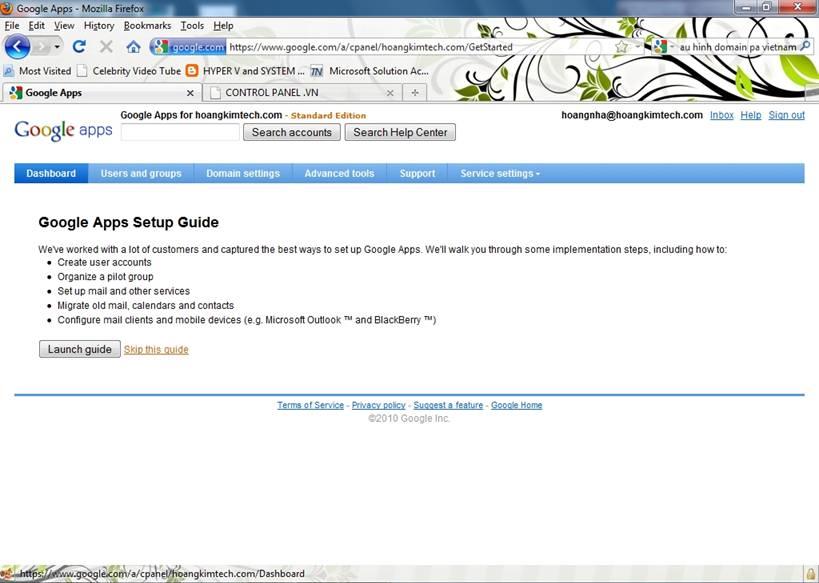Maximize the Firefox window

(767, 7)
